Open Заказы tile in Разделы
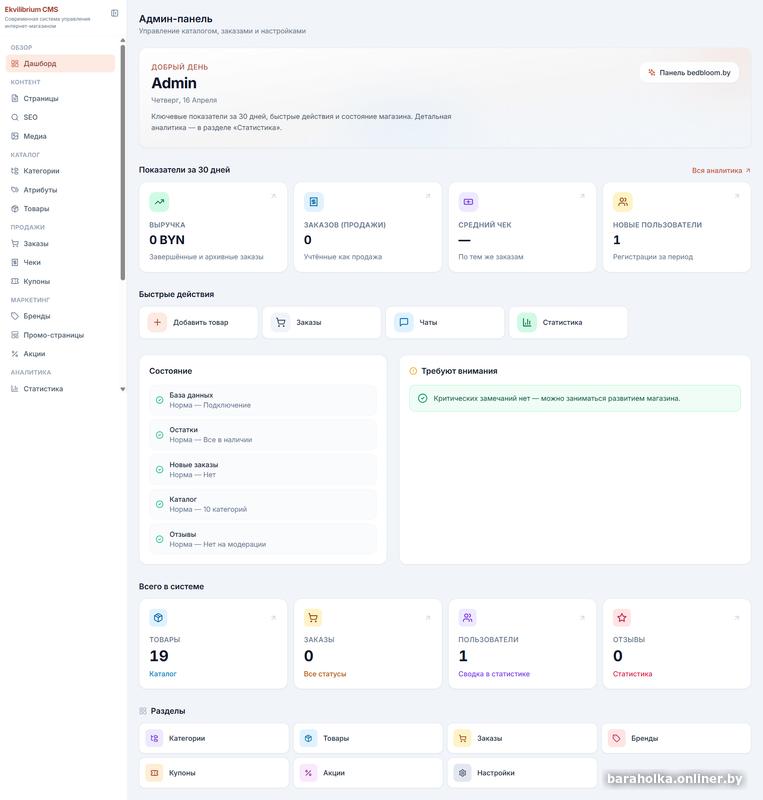 click(x=522, y=738)
